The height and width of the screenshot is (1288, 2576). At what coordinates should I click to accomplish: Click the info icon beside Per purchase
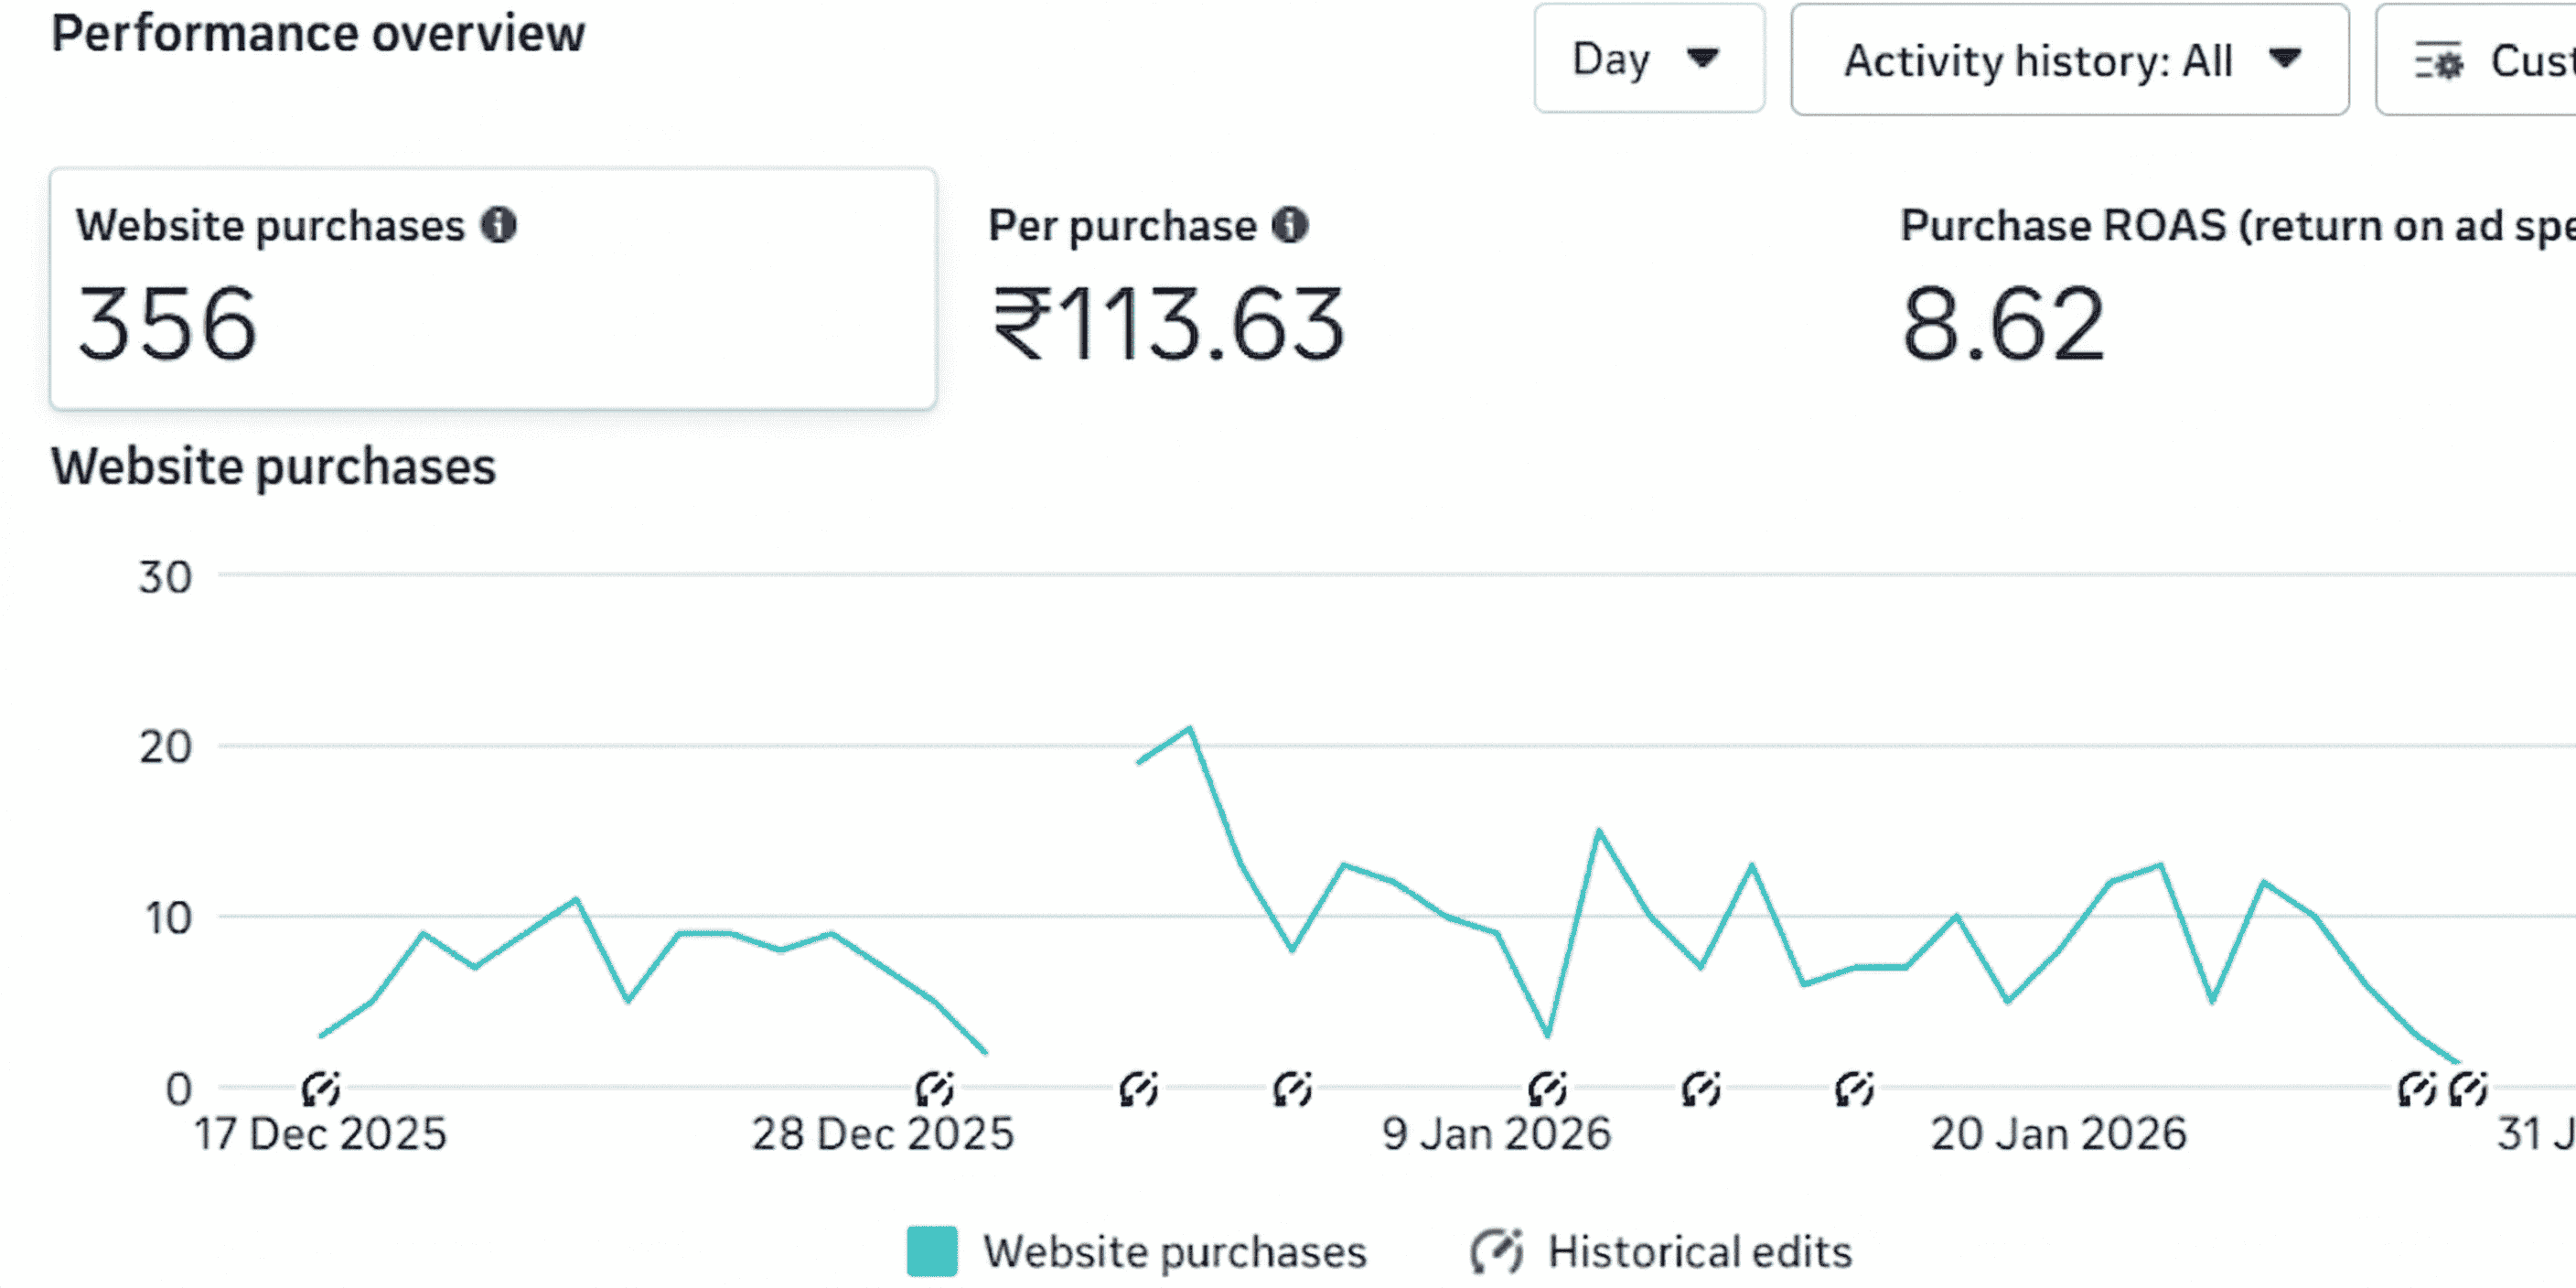tap(1290, 225)
